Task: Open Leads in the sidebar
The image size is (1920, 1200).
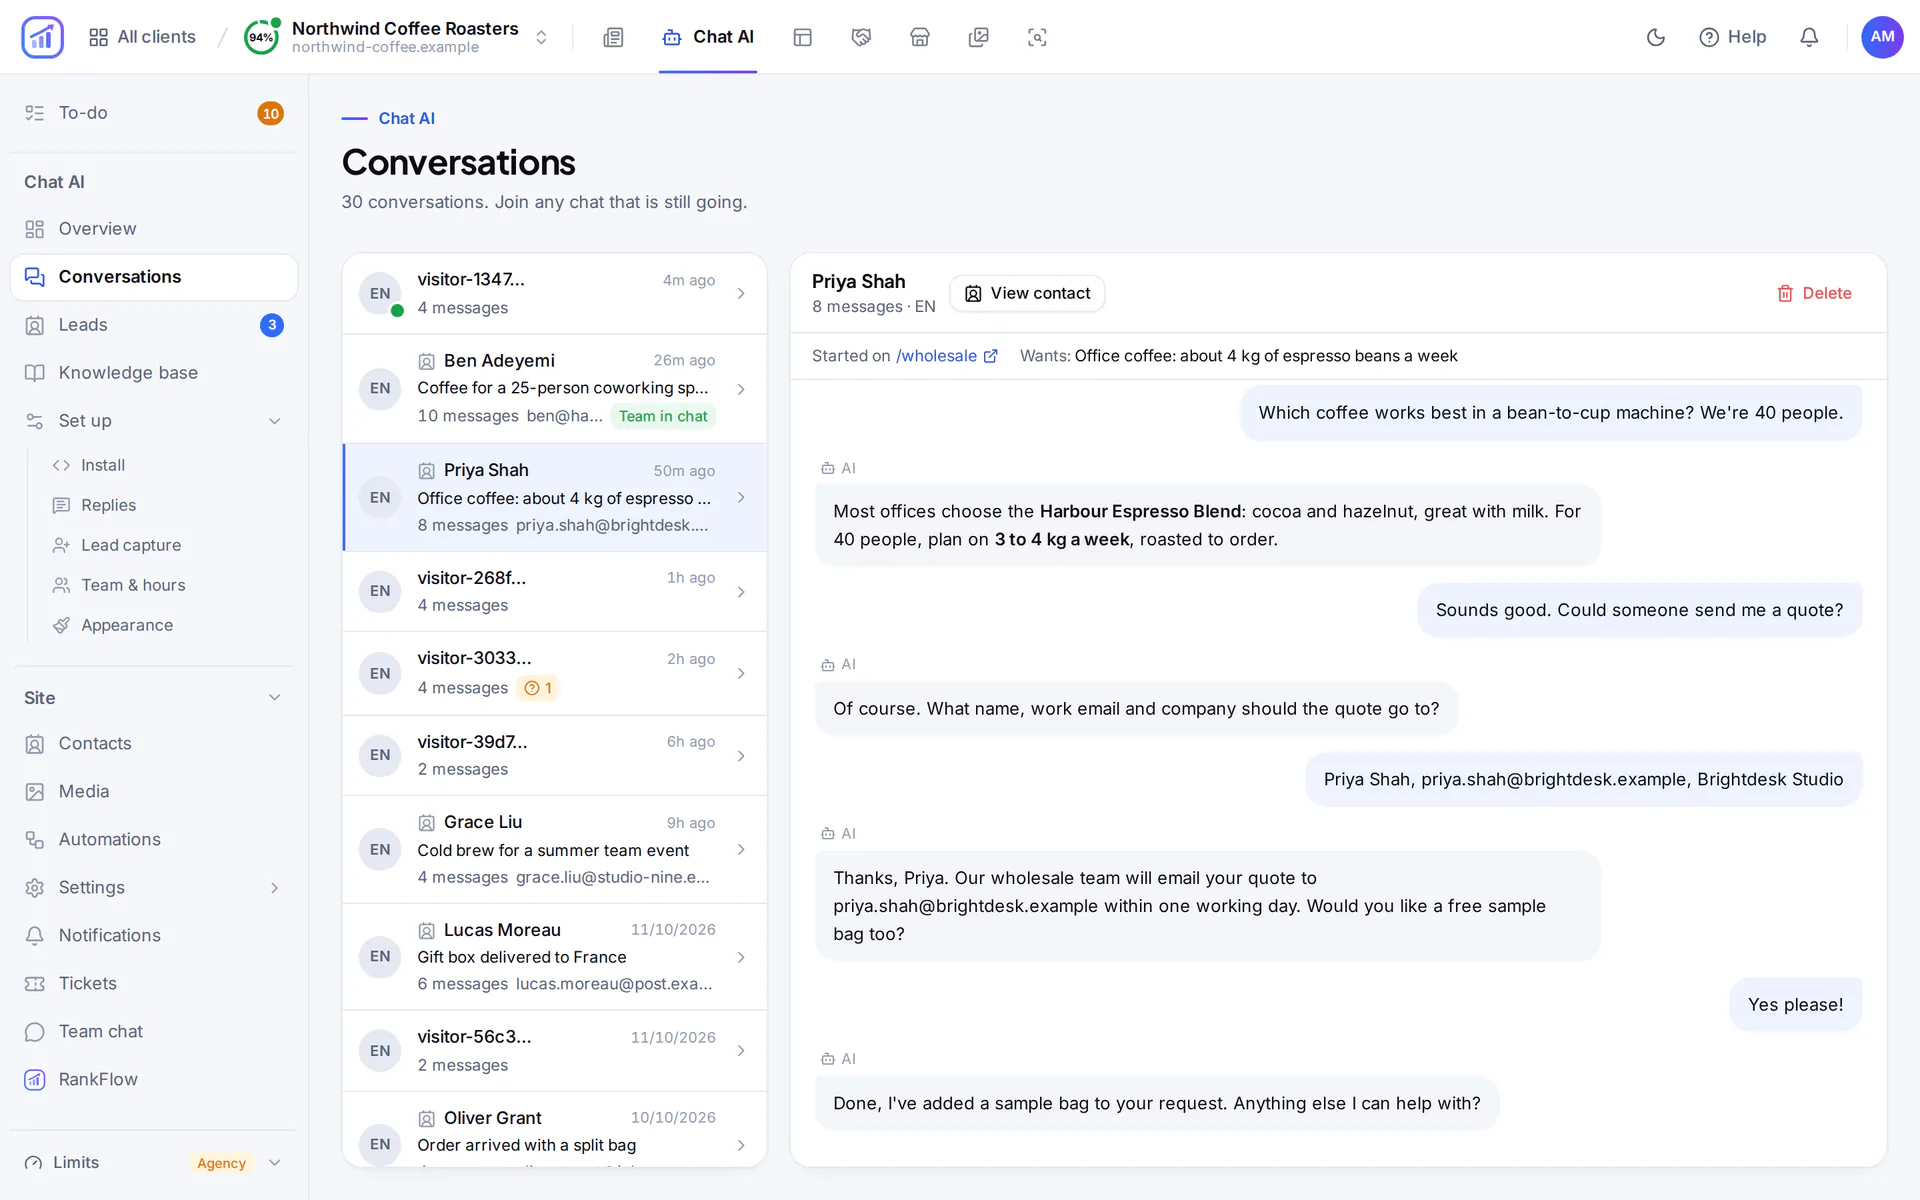Action: pos(154,325)
